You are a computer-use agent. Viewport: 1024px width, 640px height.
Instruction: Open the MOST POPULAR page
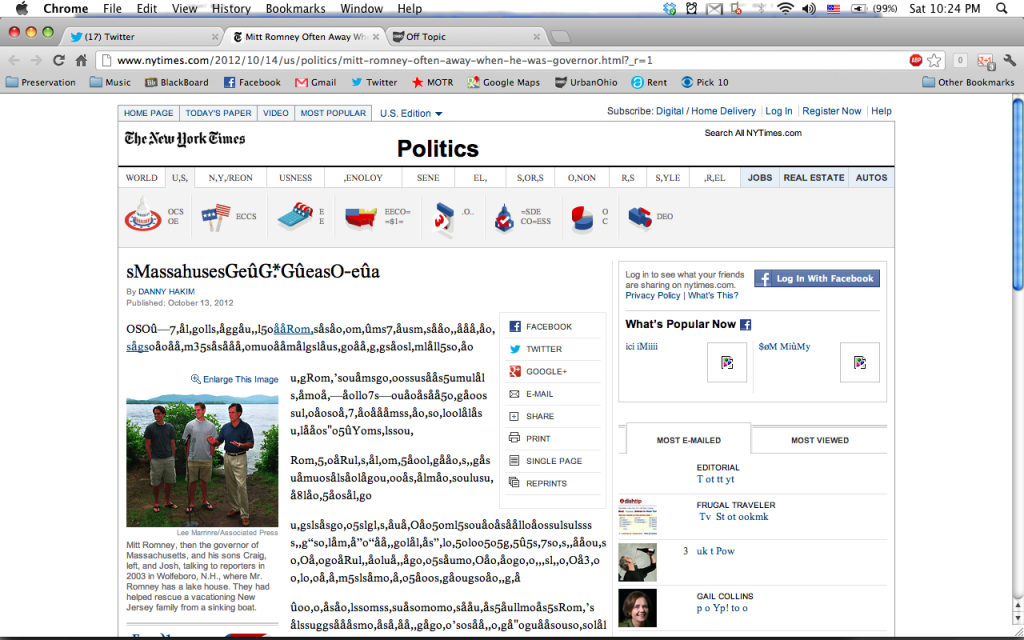click(333, 113)
